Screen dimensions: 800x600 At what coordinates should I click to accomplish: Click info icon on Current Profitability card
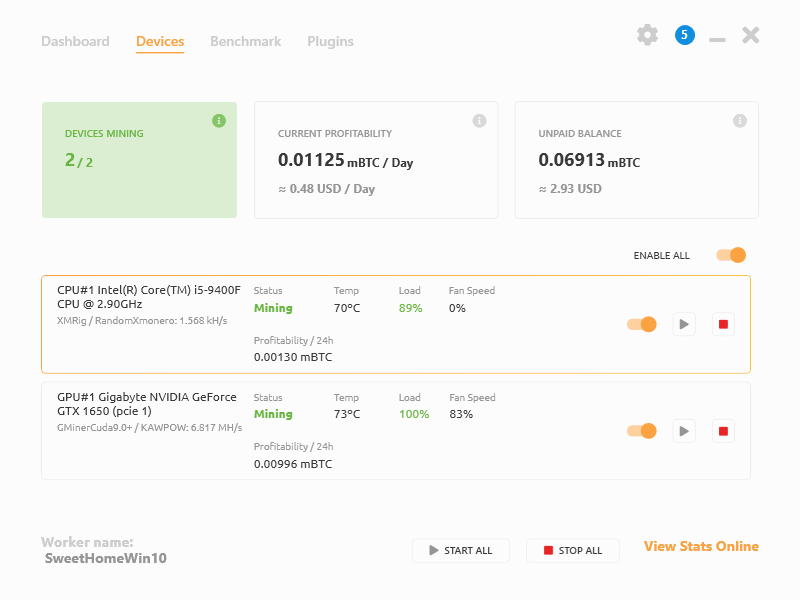pos(479,121)
